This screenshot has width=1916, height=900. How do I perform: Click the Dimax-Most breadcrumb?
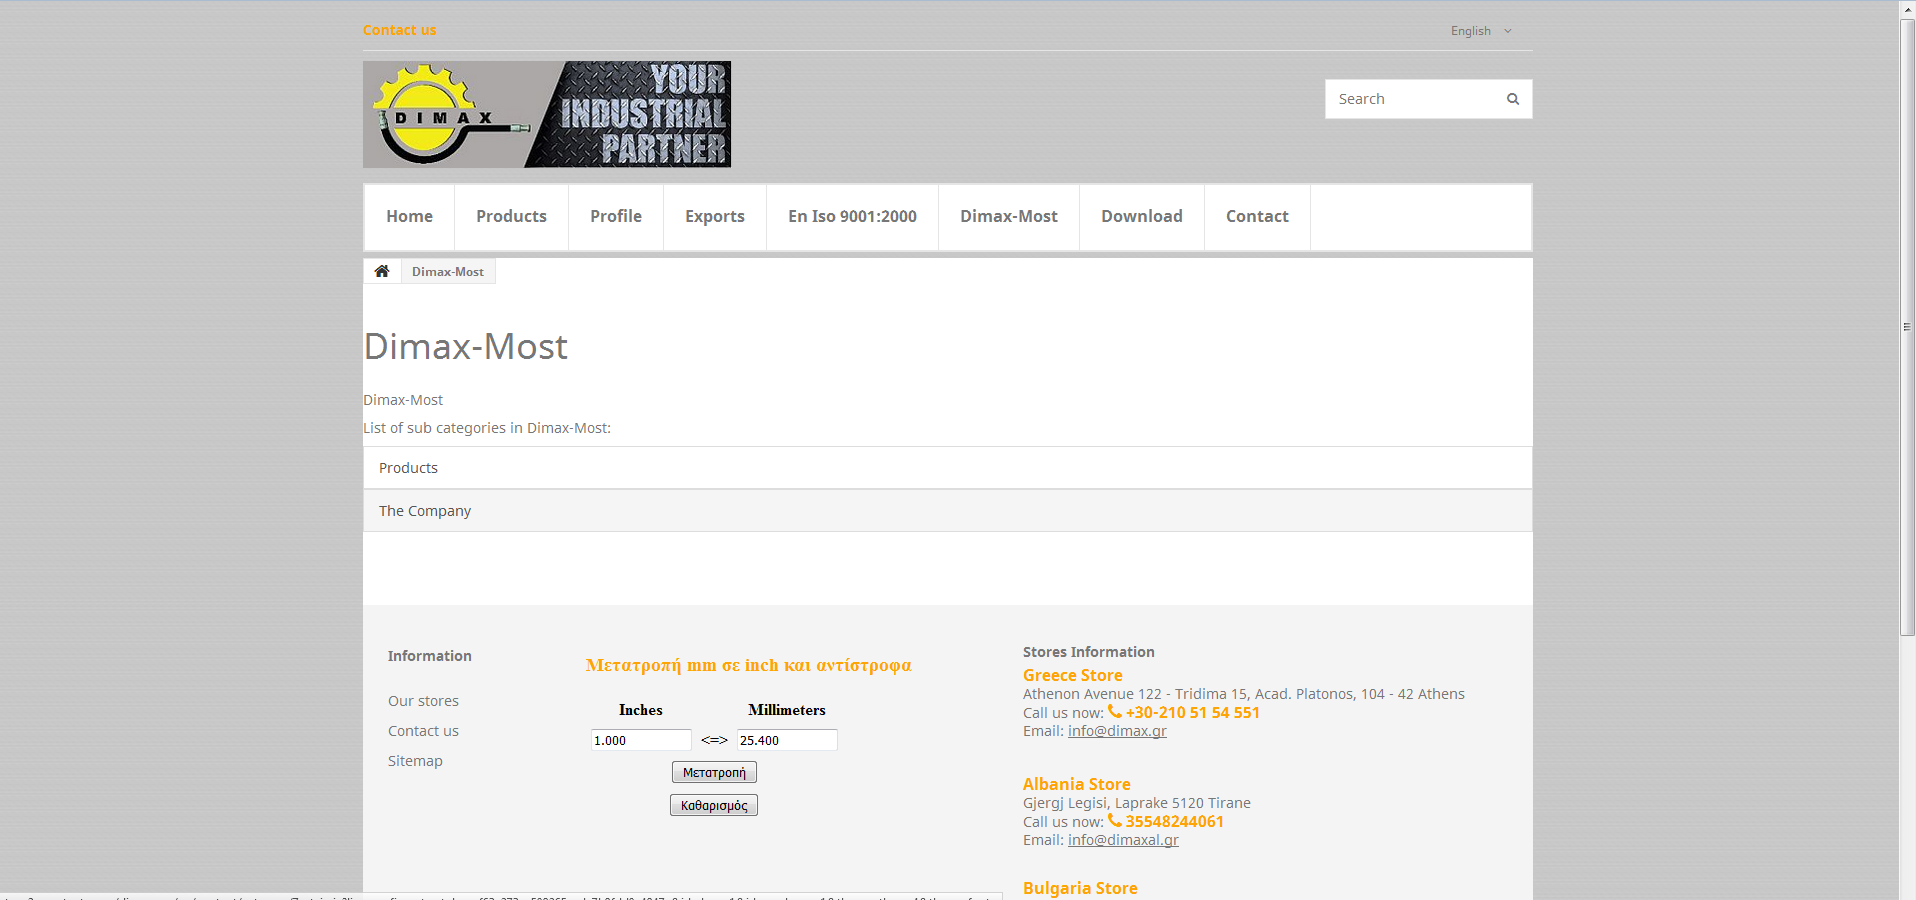[448, 272]
